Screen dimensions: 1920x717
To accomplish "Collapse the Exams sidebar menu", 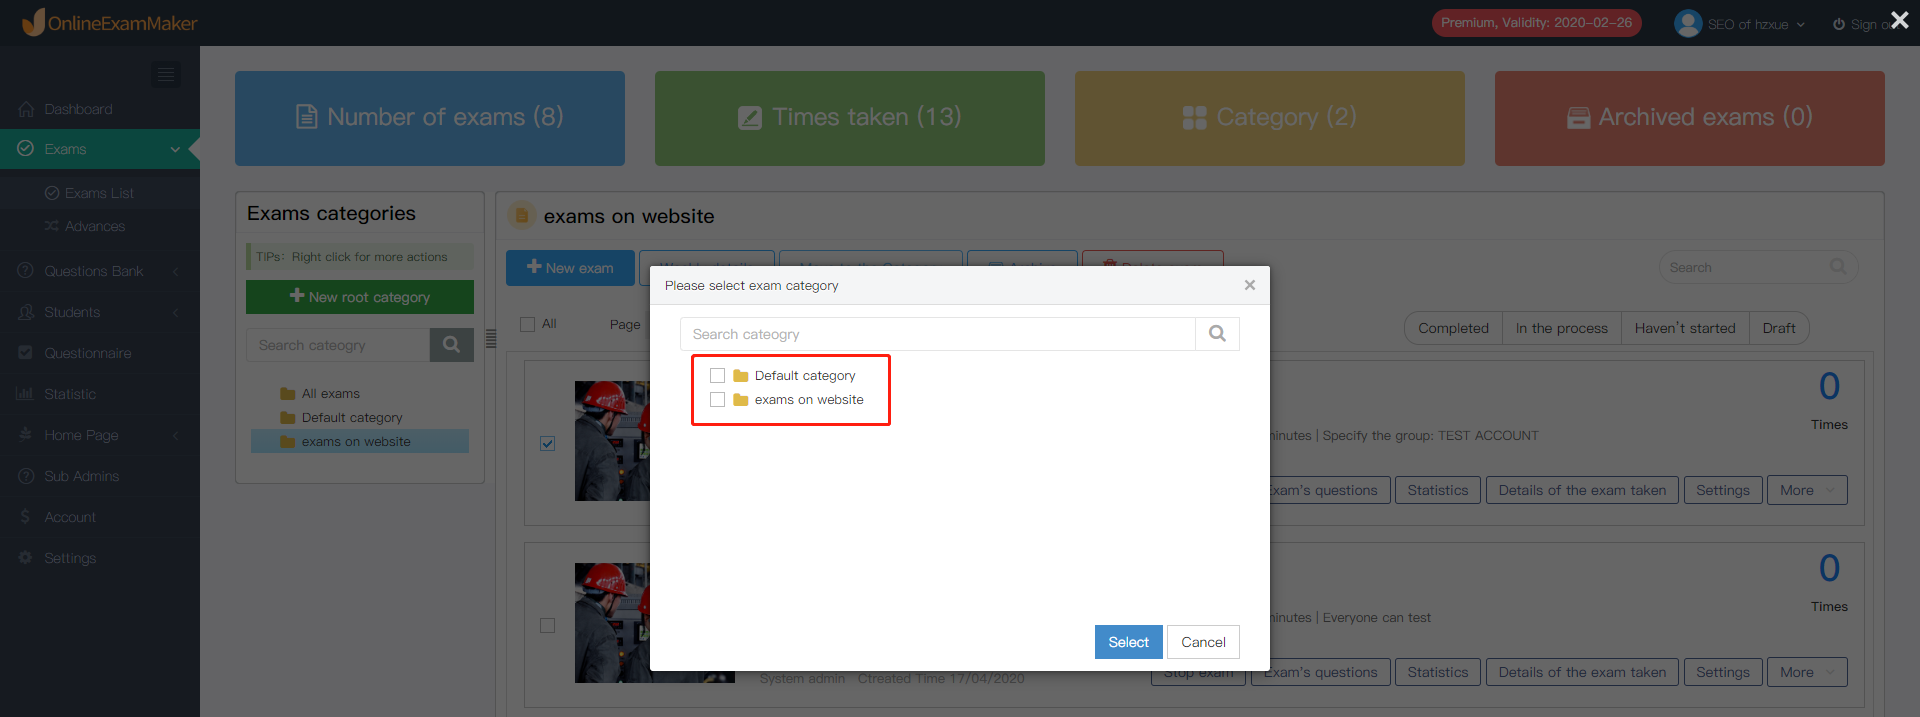I will tap(175, 149).
